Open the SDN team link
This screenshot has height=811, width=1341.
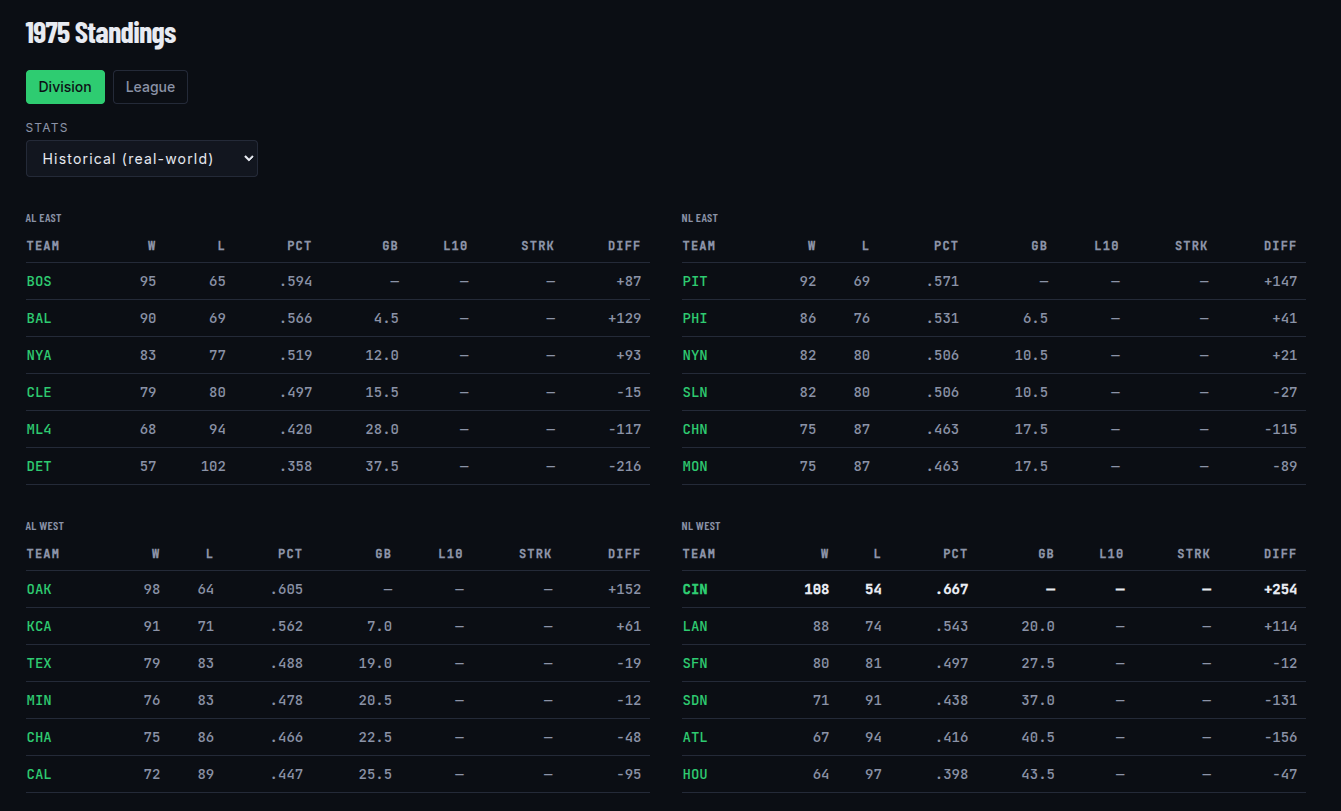coord(695,701)
